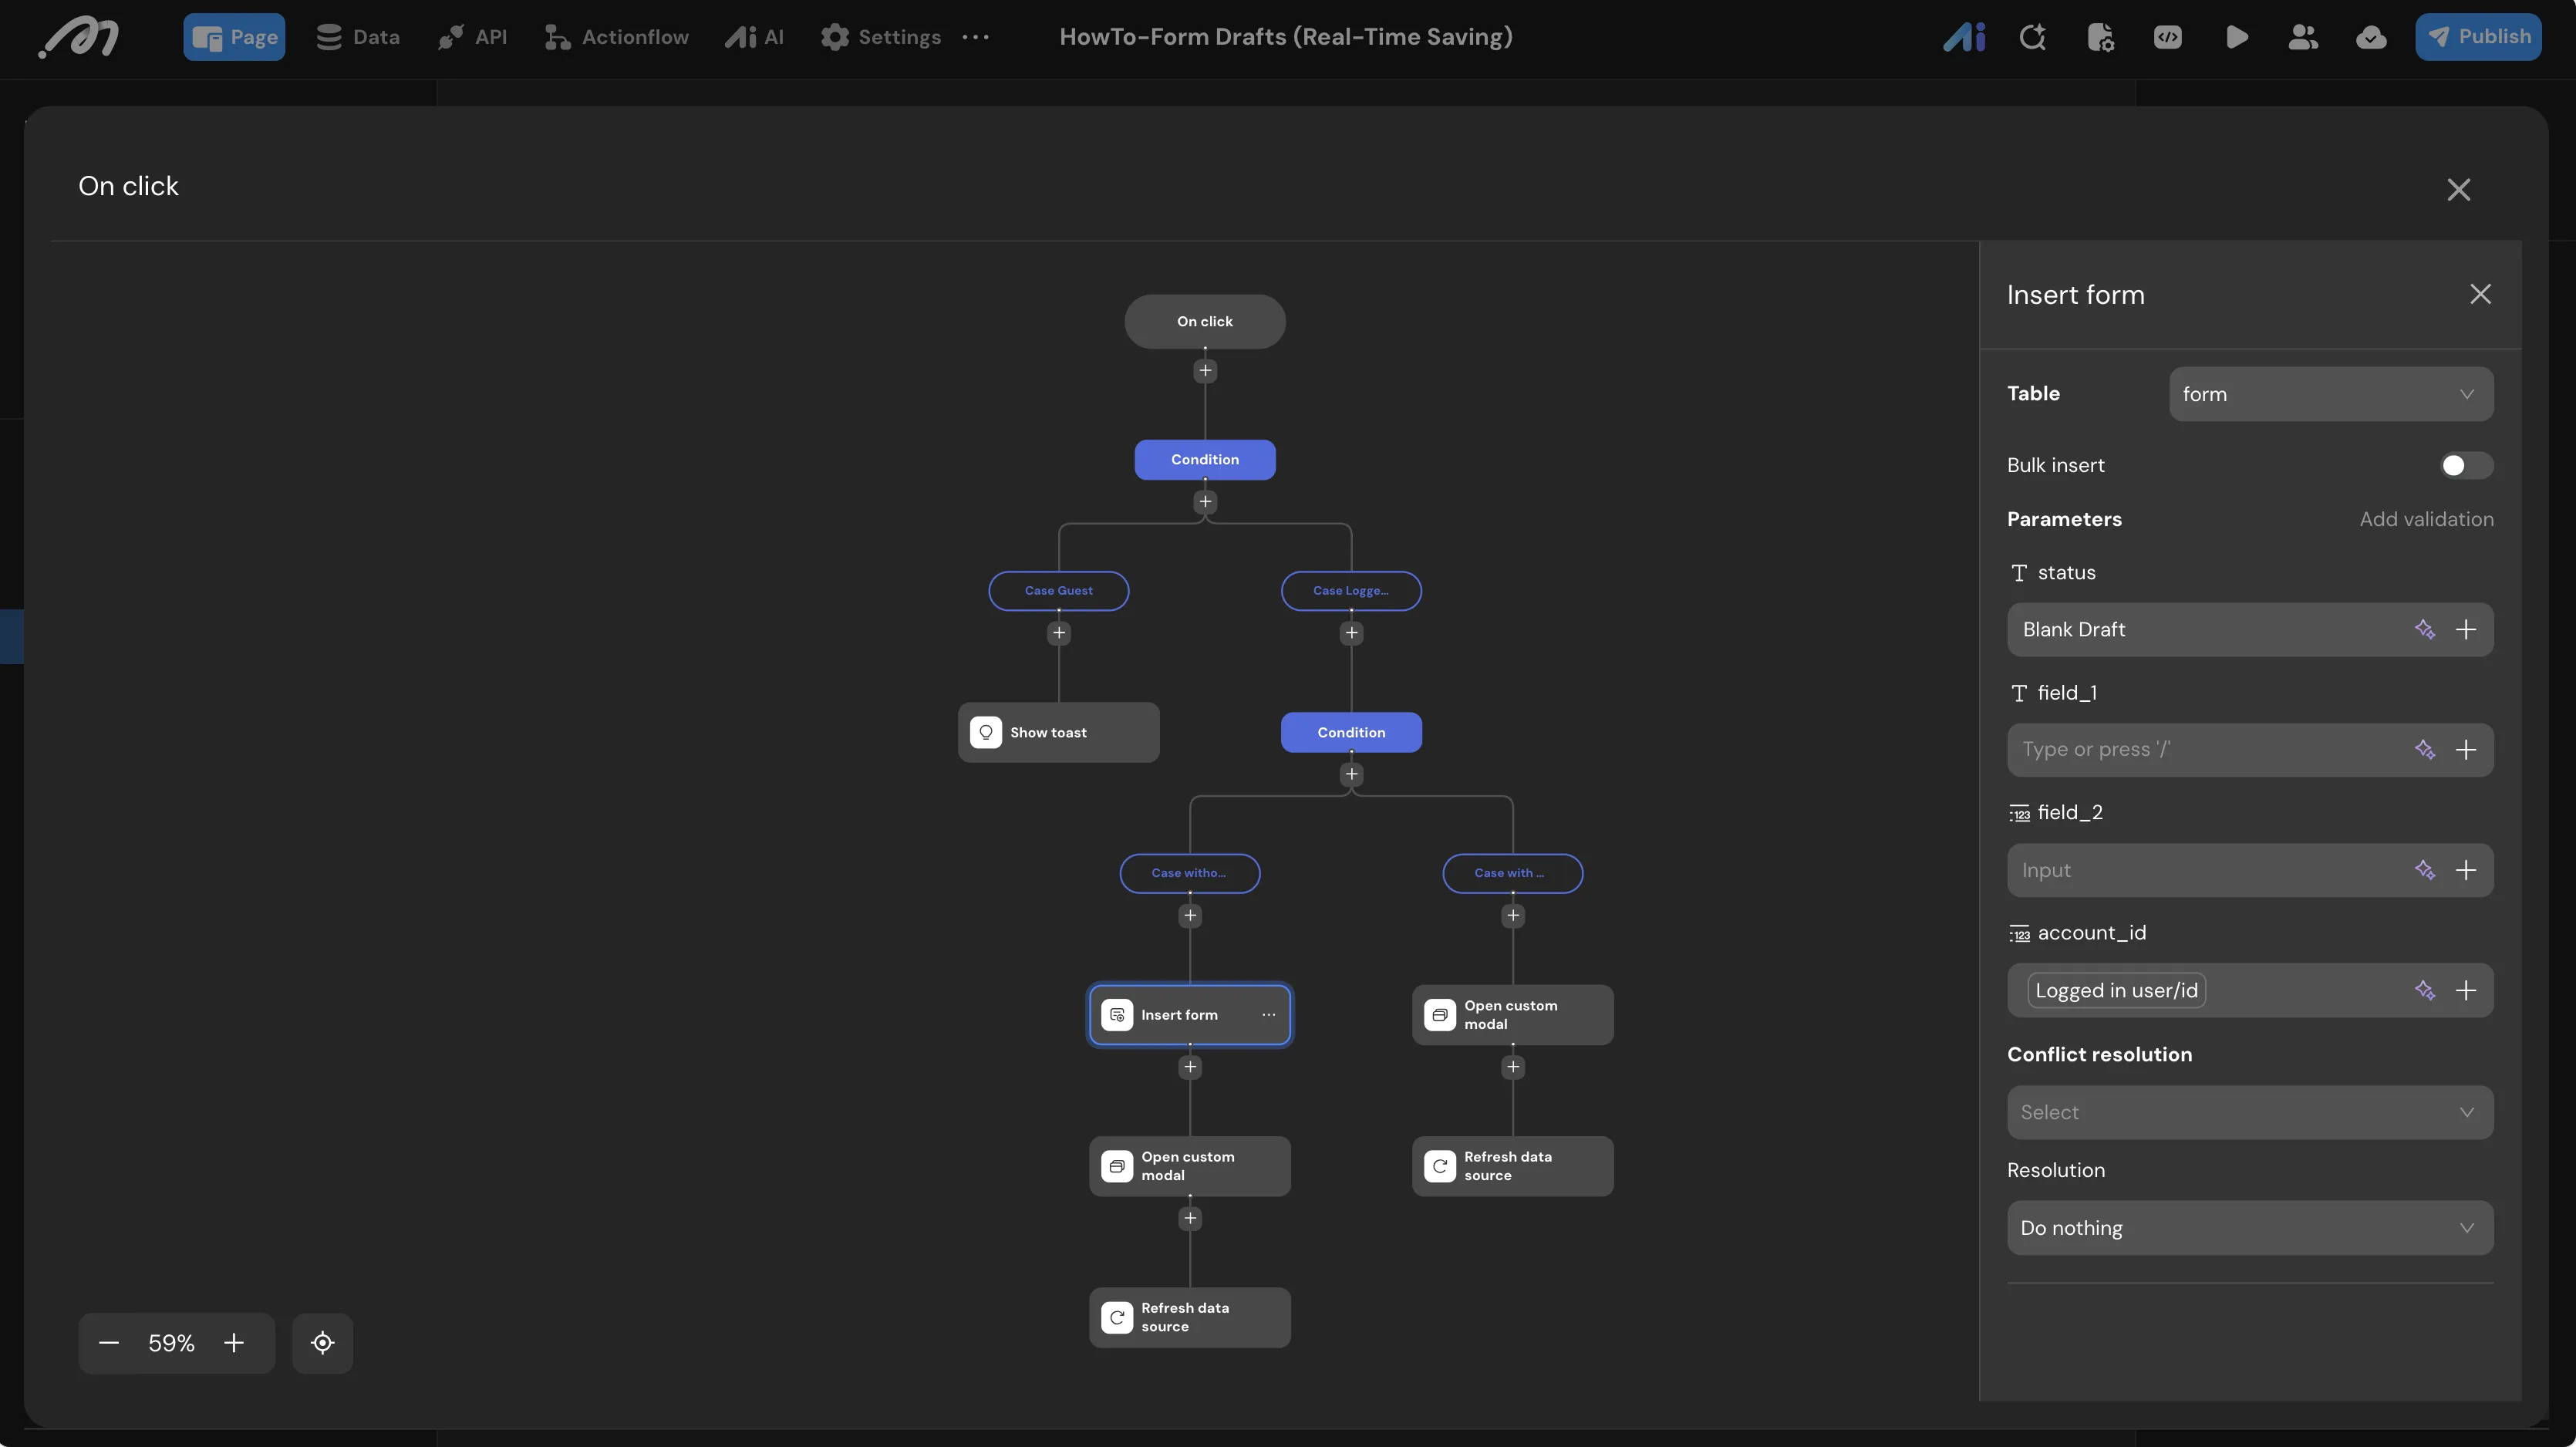Click the AI sparkle icon for field_1

tap(2424, 750)
